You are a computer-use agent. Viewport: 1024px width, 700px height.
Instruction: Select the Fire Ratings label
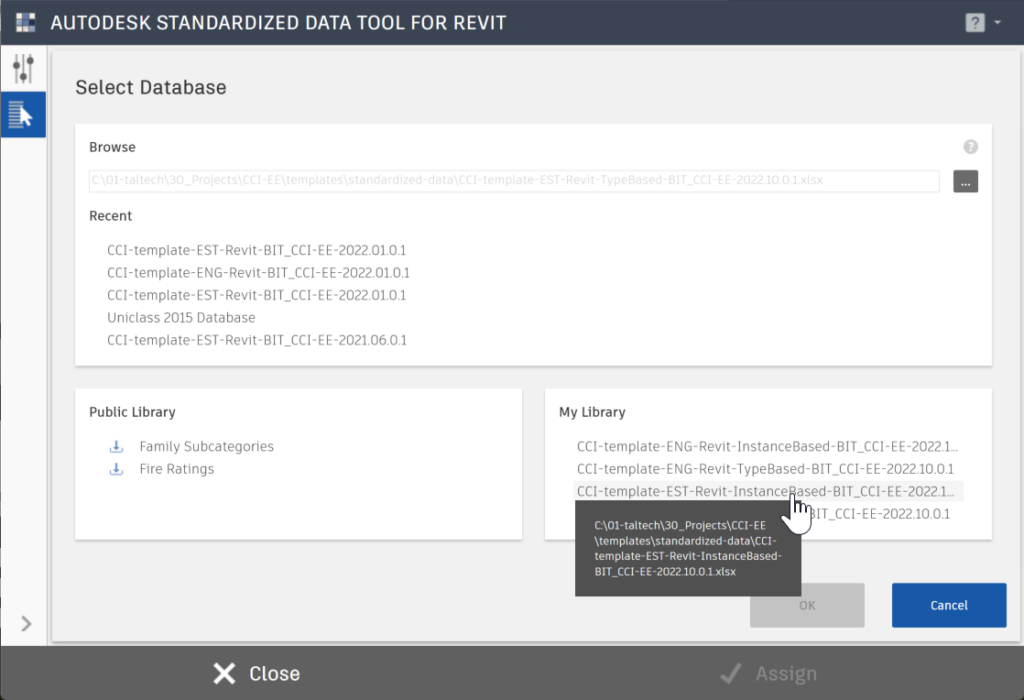click(x=176, y=469)
